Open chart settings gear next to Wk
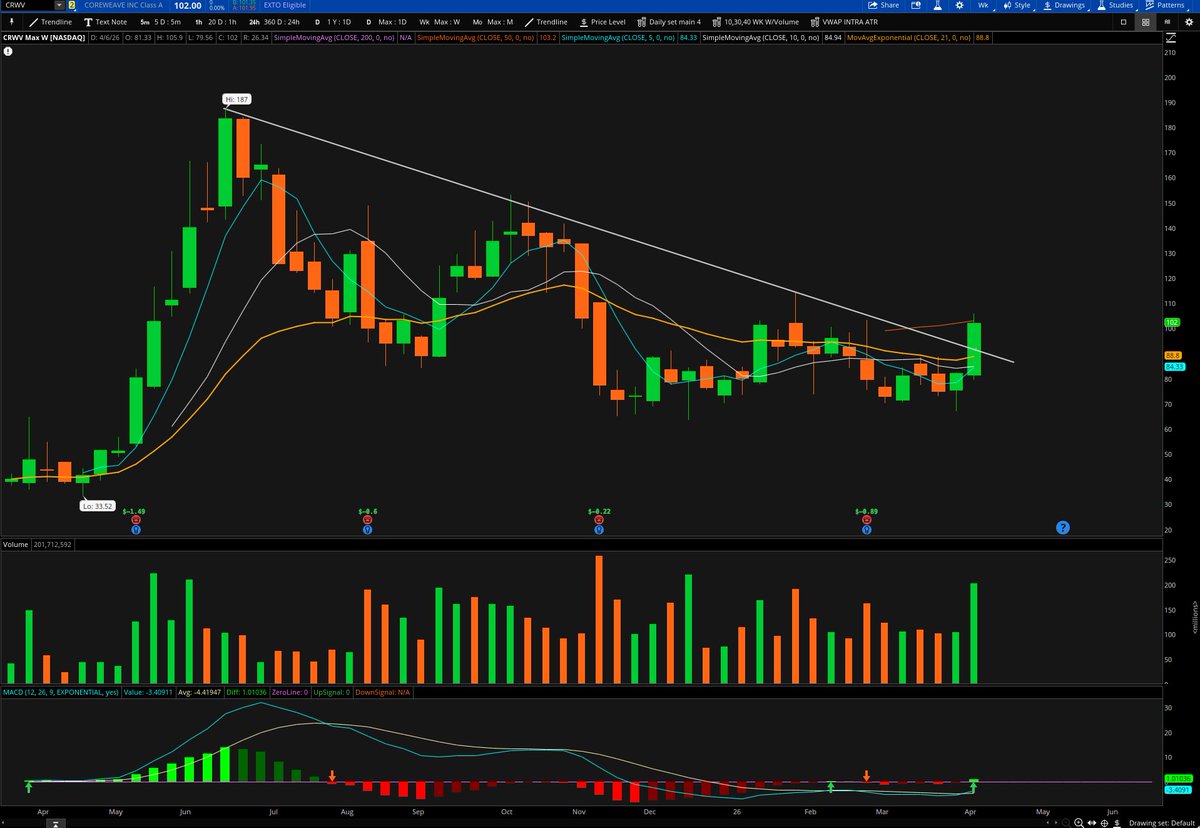 (x=960, y=5)
